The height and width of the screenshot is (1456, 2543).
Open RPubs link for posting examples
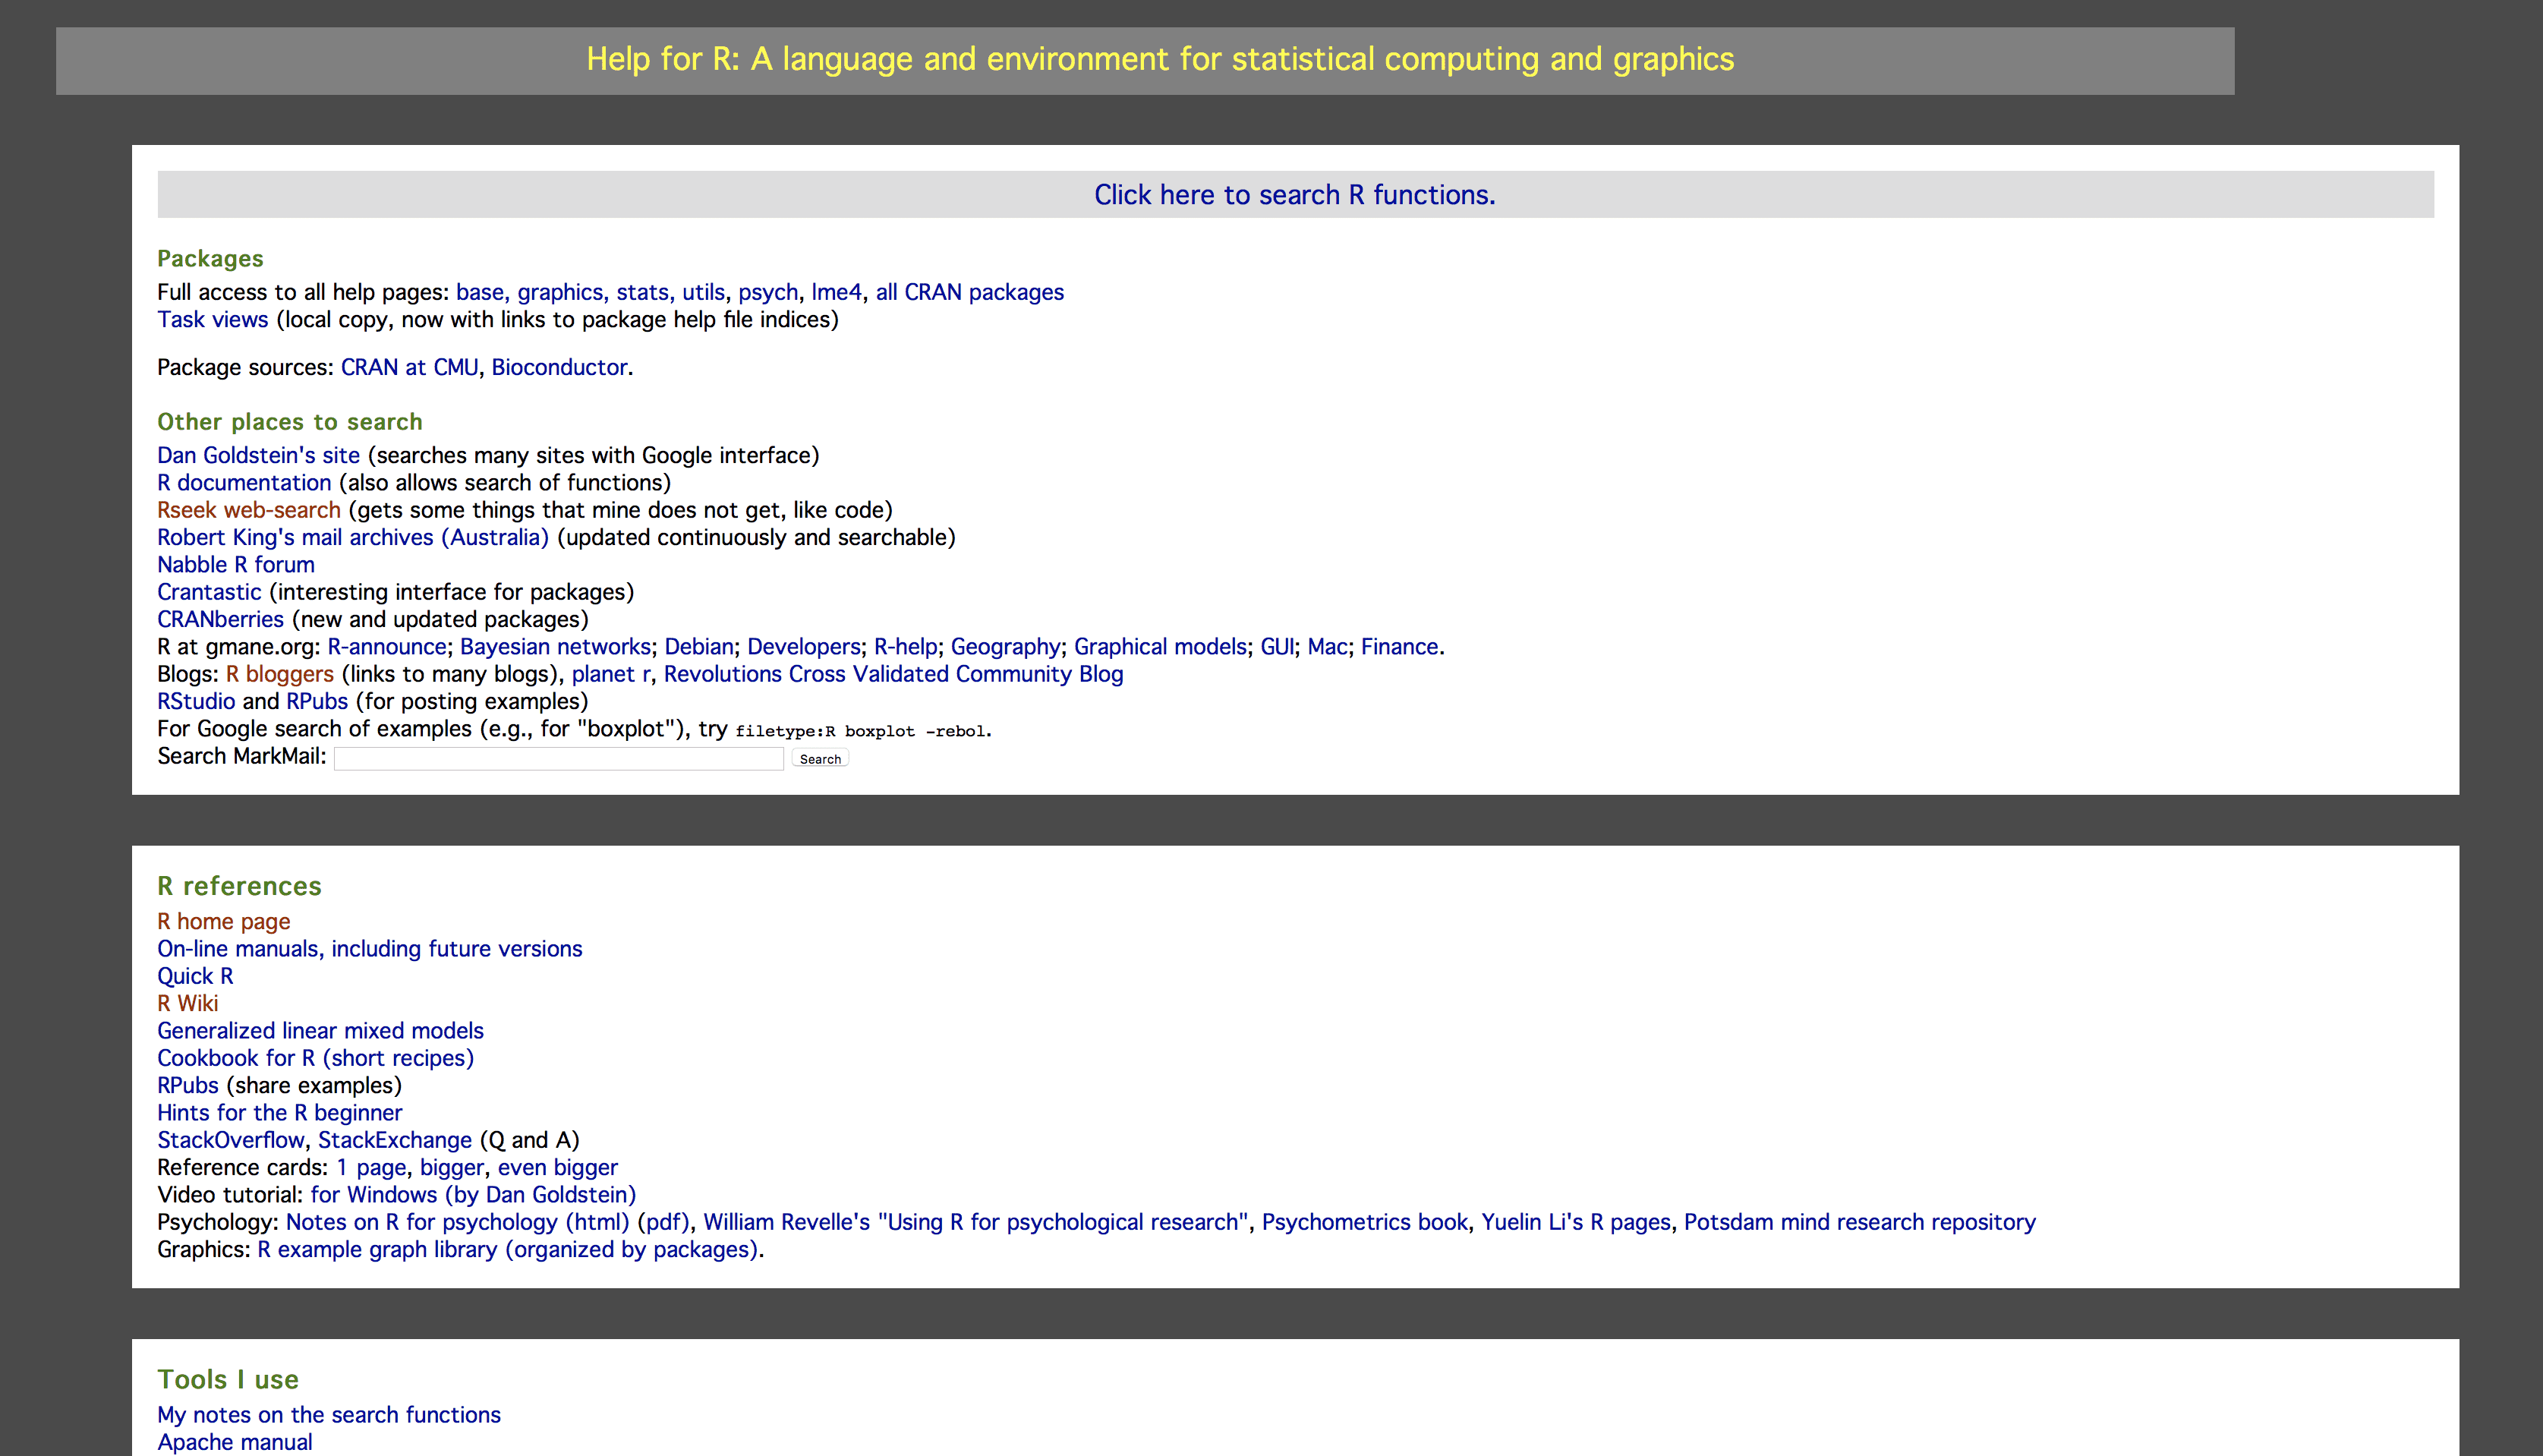(317, 701)
